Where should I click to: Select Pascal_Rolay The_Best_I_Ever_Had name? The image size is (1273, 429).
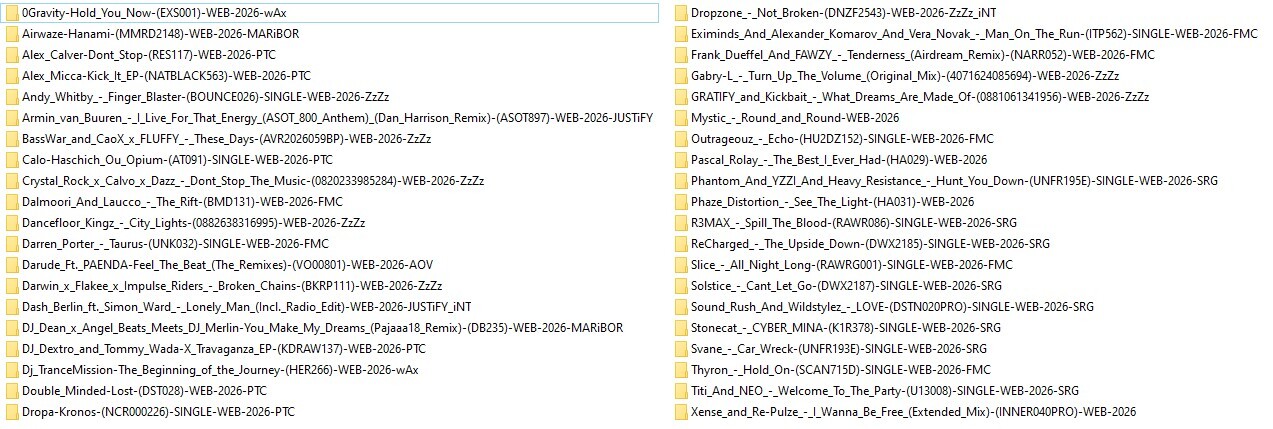pyautogui.click(x=839, y=160)
